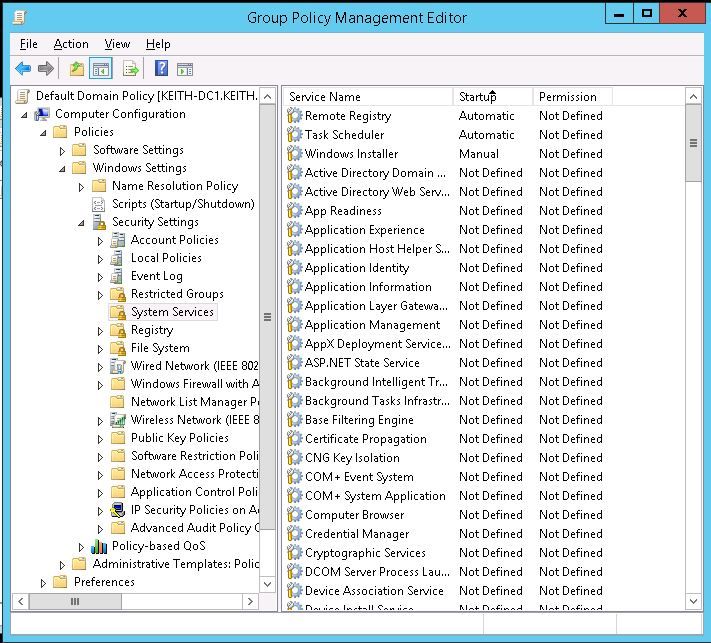The height and width of the screenshot is (643, 711).
Task: Click the Policy-based QoS chart icon
Action: pos(99,546)
